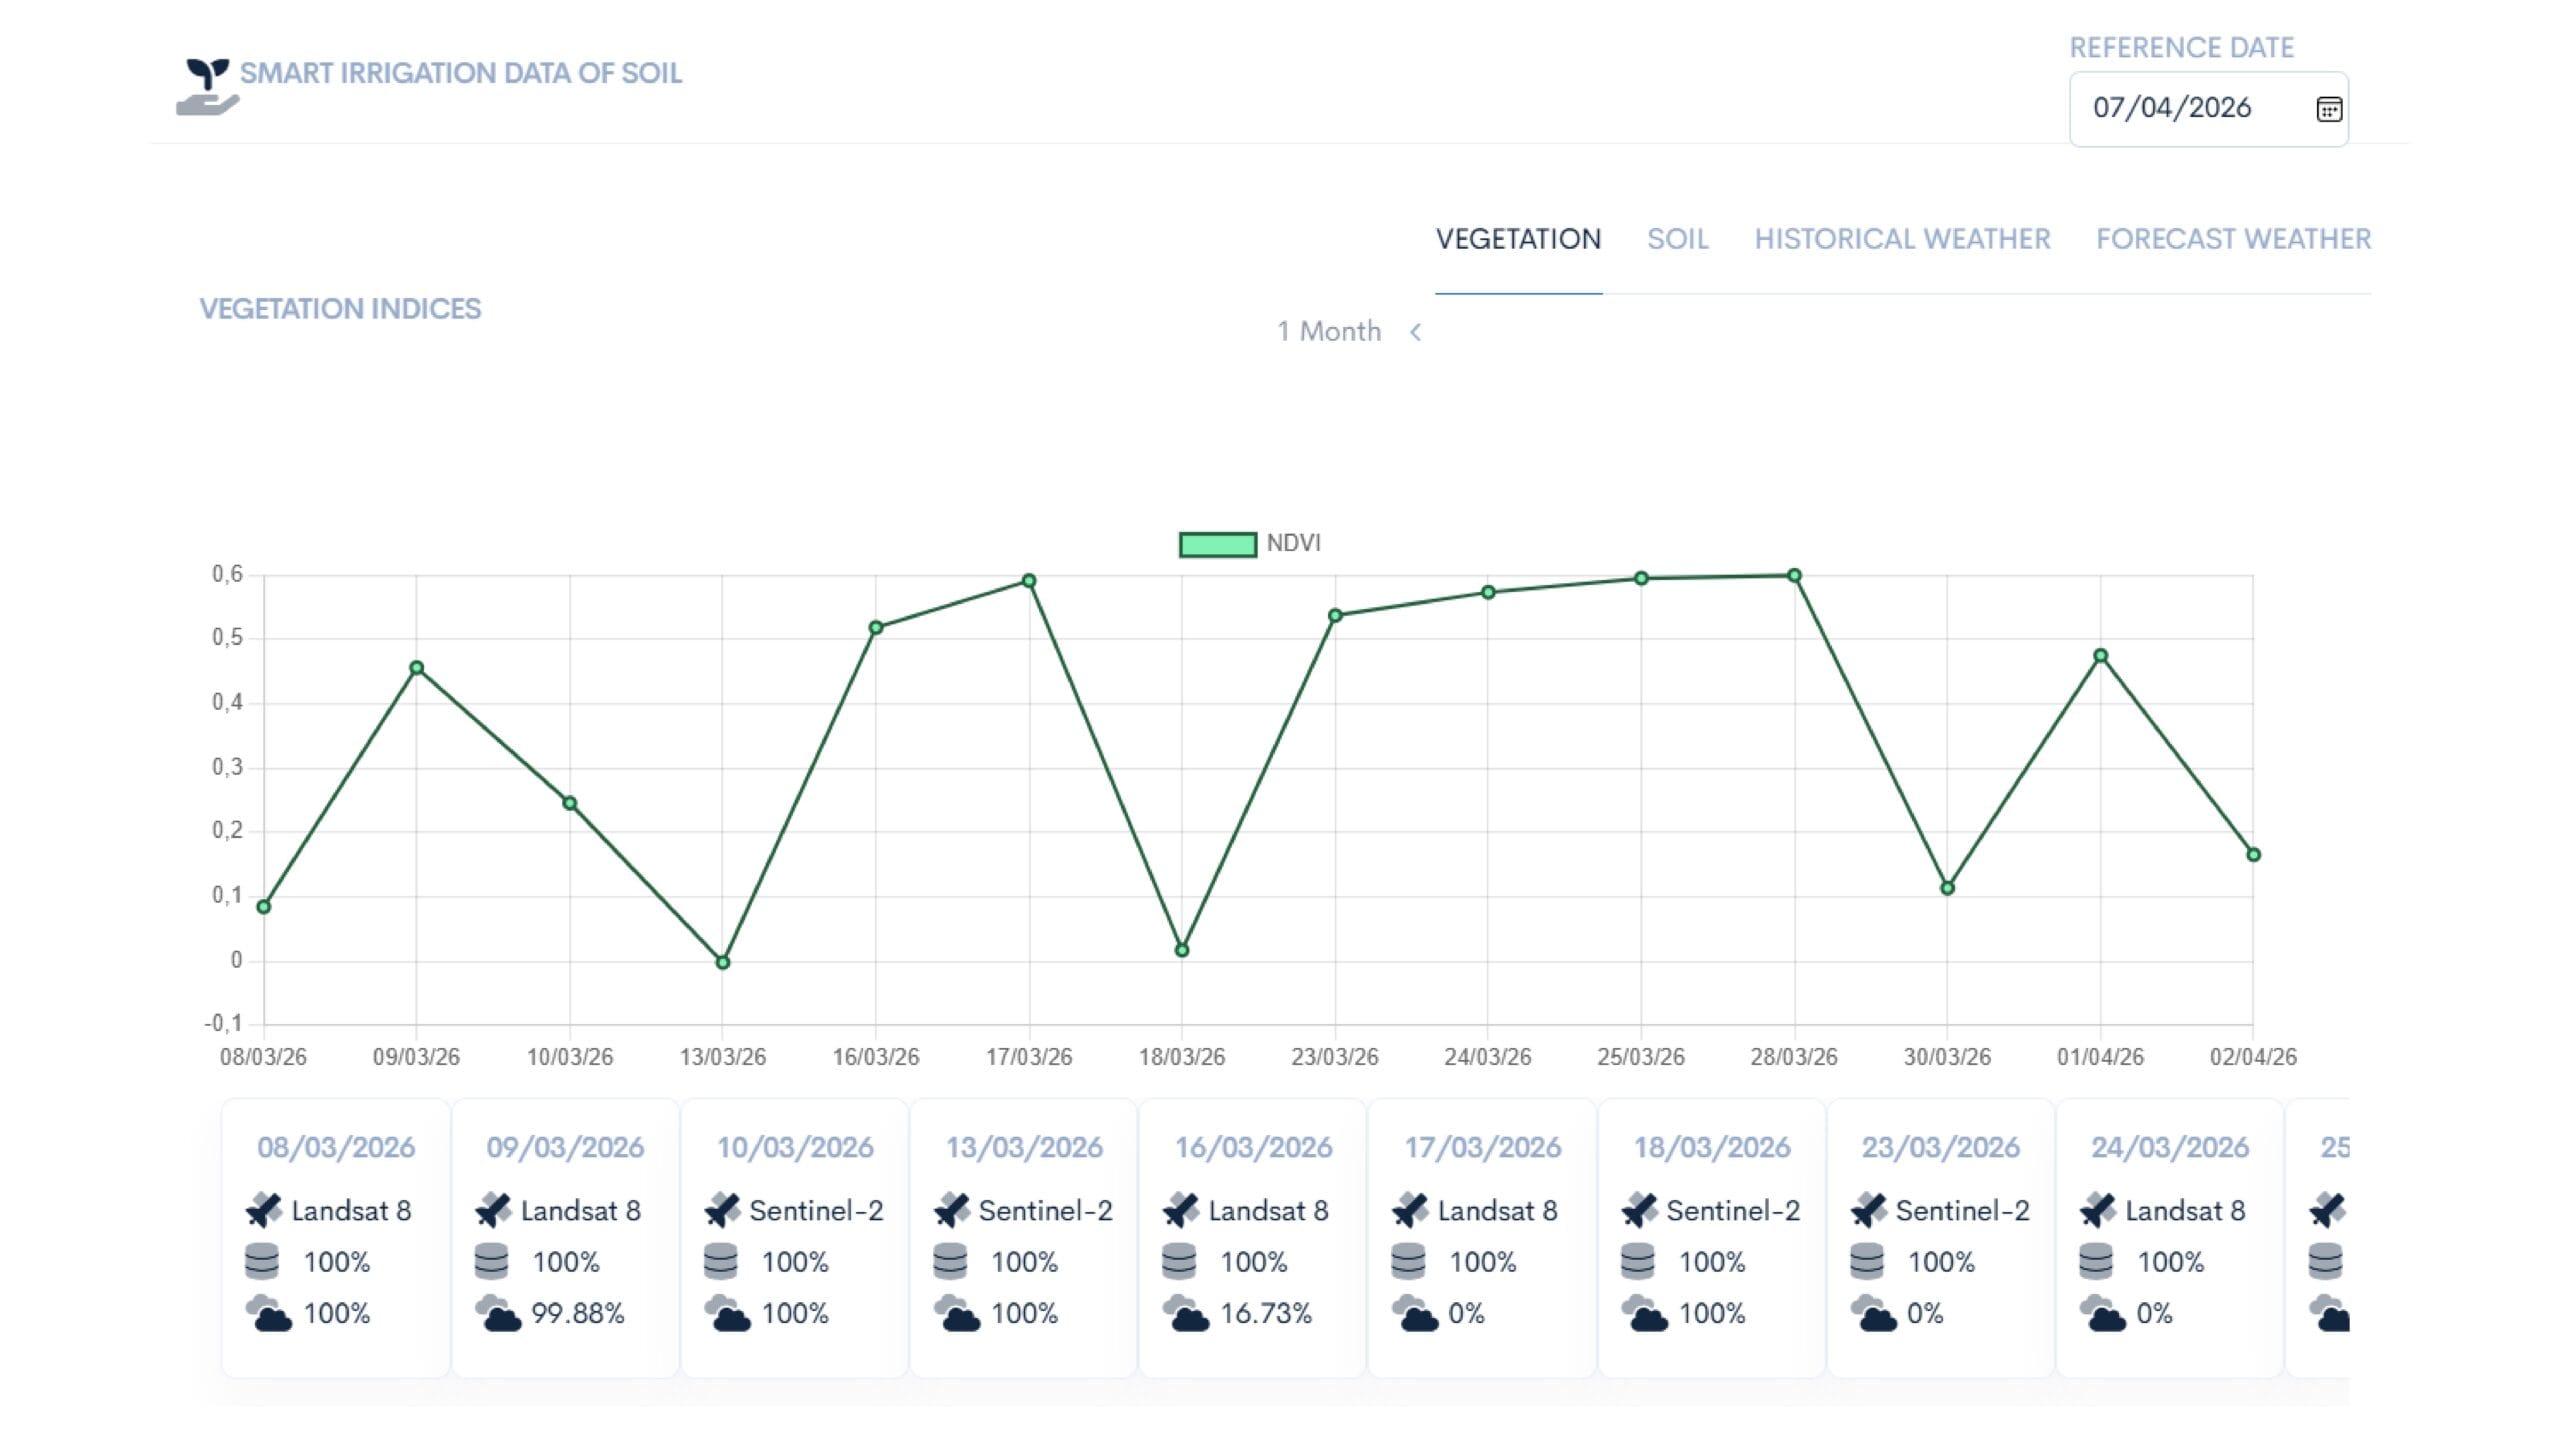Click the cloud icon on the 23/03/2026 card
The image size is (2560, 1440).
click(x=1873, y=1313)
